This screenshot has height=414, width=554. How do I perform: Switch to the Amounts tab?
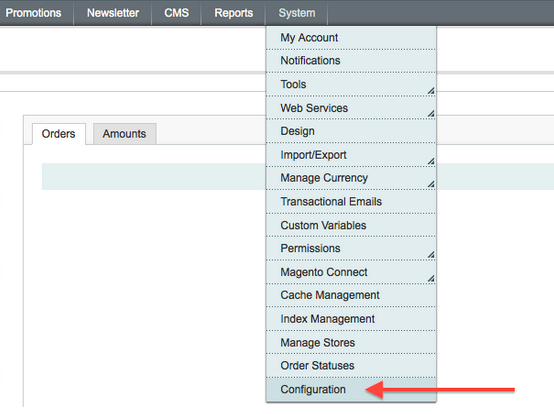124,134
